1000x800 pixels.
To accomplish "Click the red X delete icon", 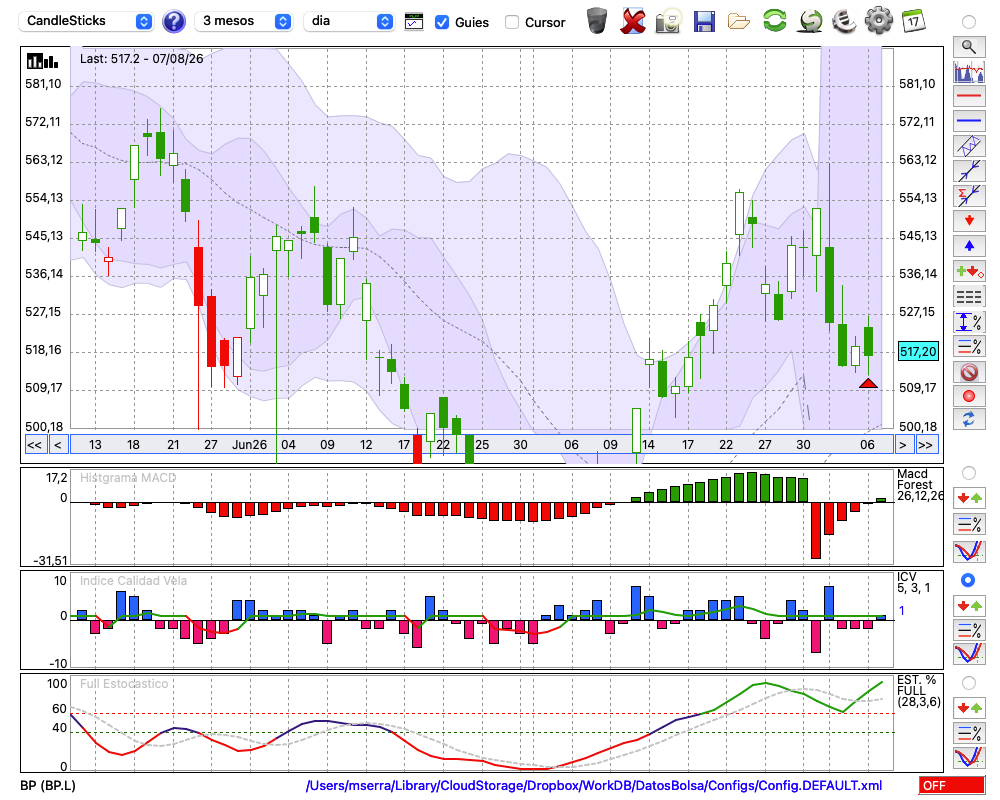I will (x=632, y=22).
